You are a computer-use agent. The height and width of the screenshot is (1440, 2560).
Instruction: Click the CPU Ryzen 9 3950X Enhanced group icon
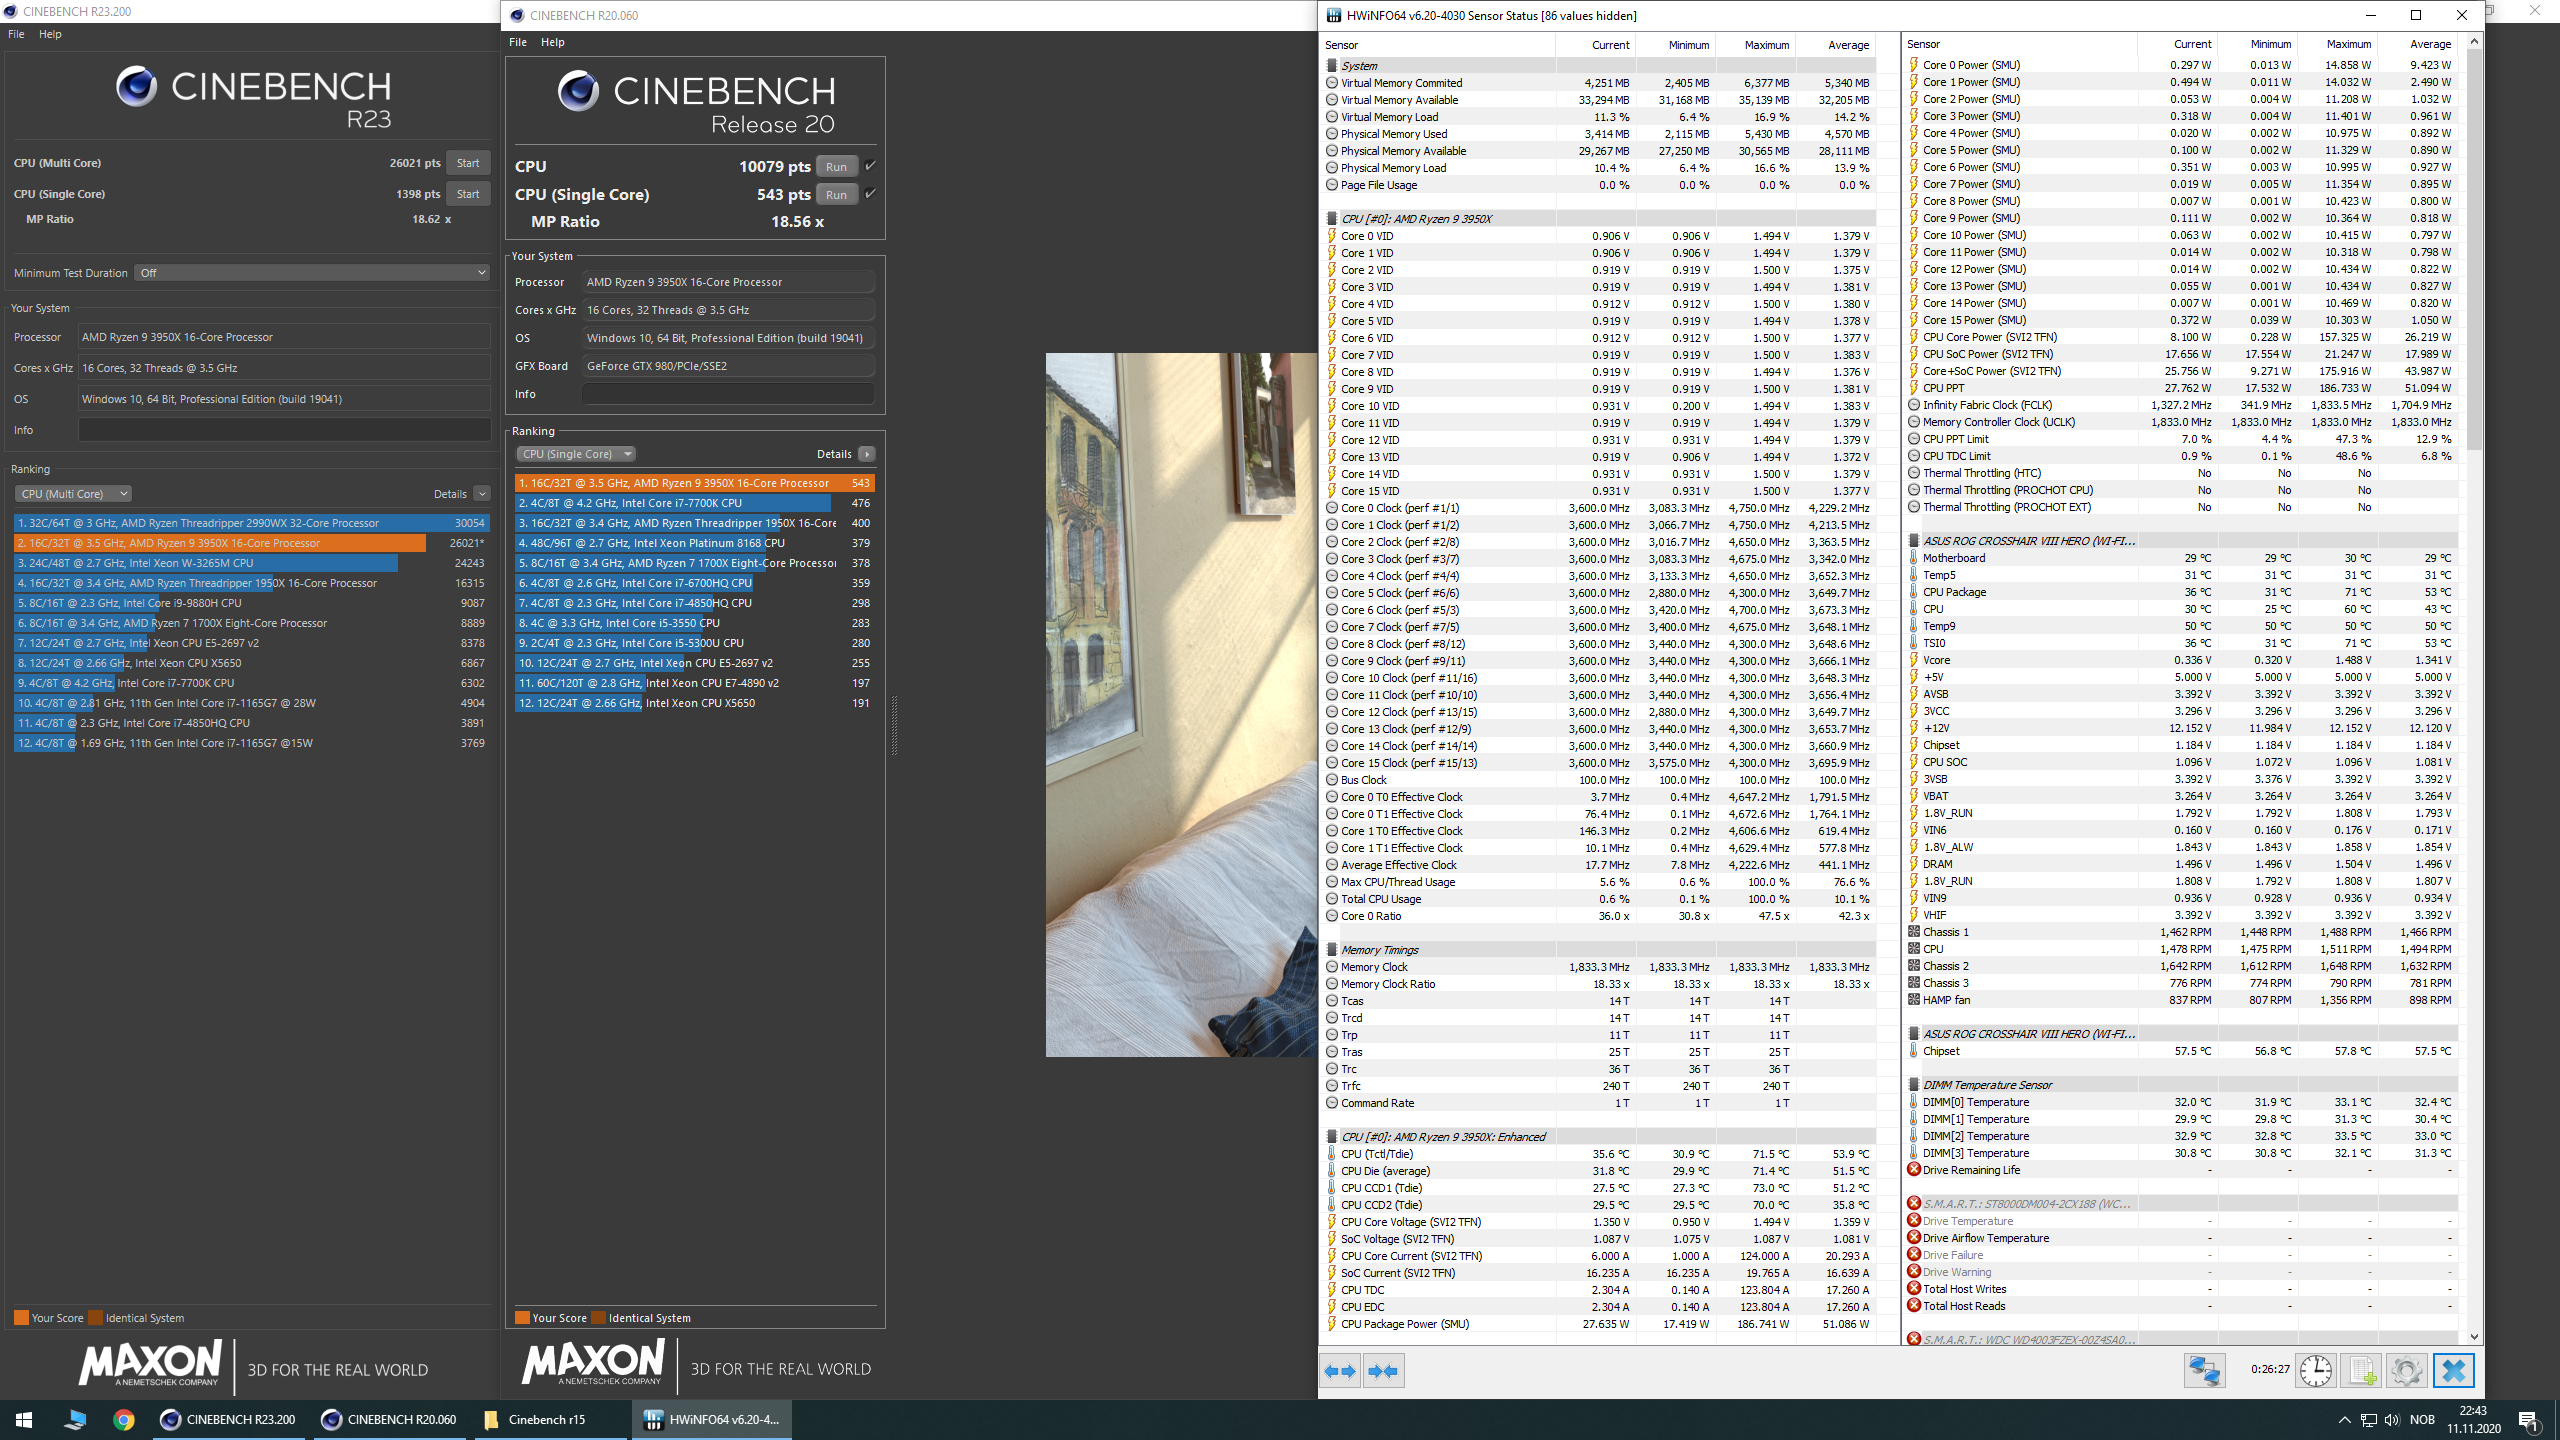click(x=1332, y=1137)
